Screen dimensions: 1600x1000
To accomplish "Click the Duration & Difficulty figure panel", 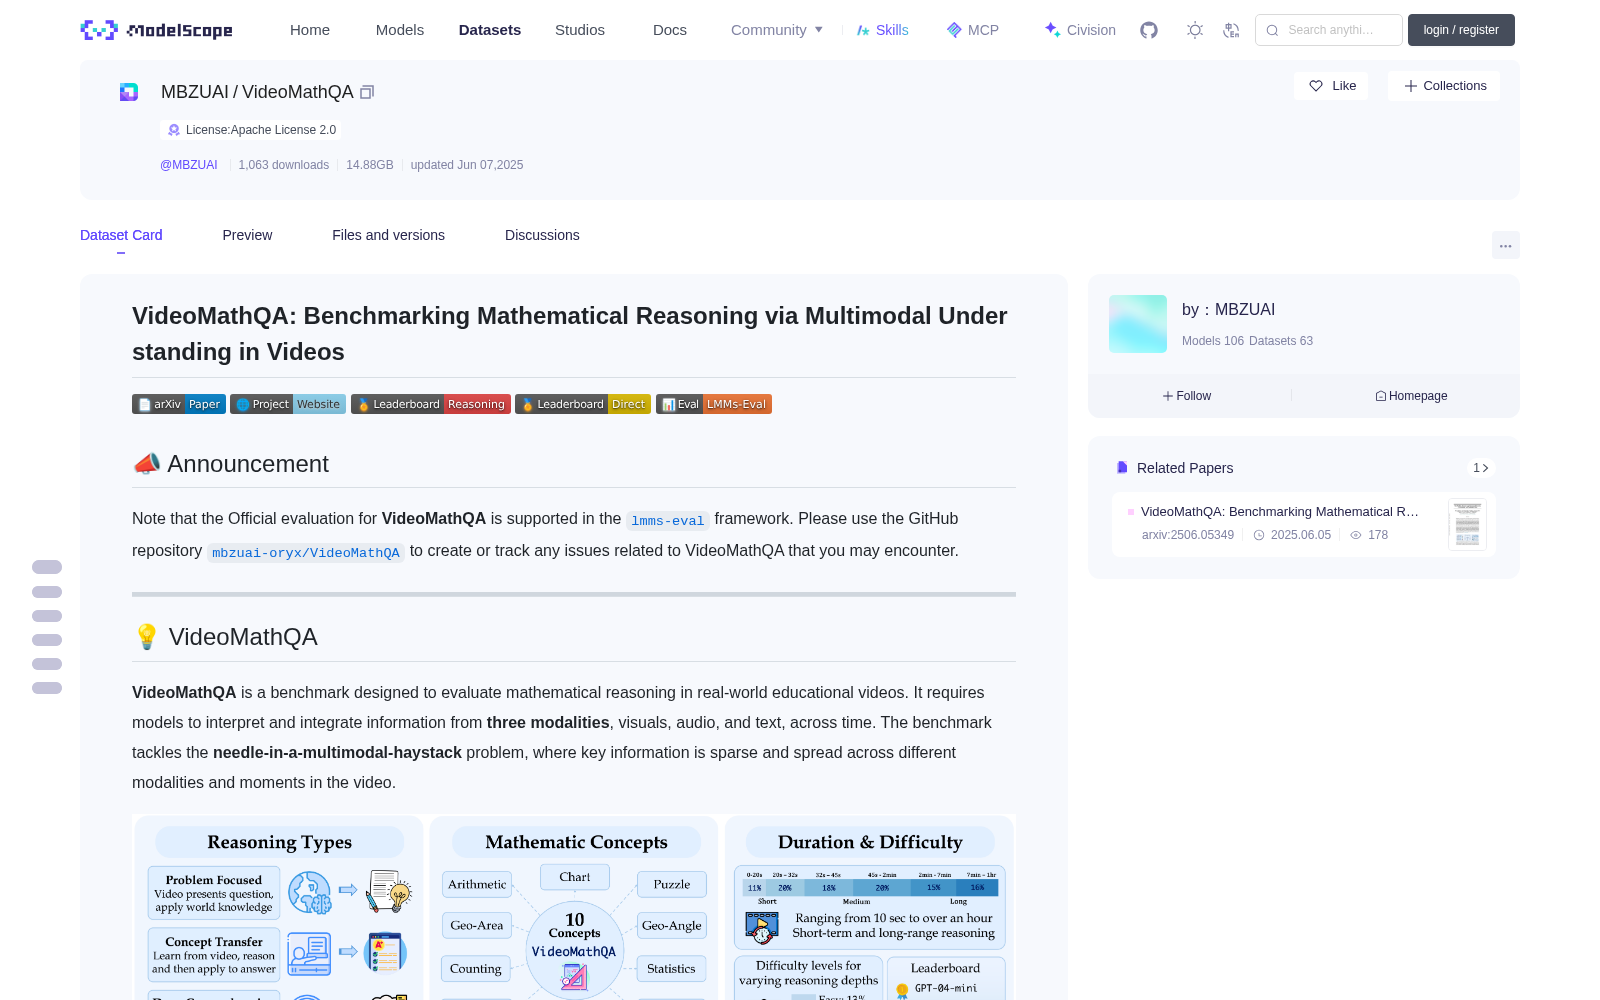I will (870, 908).
